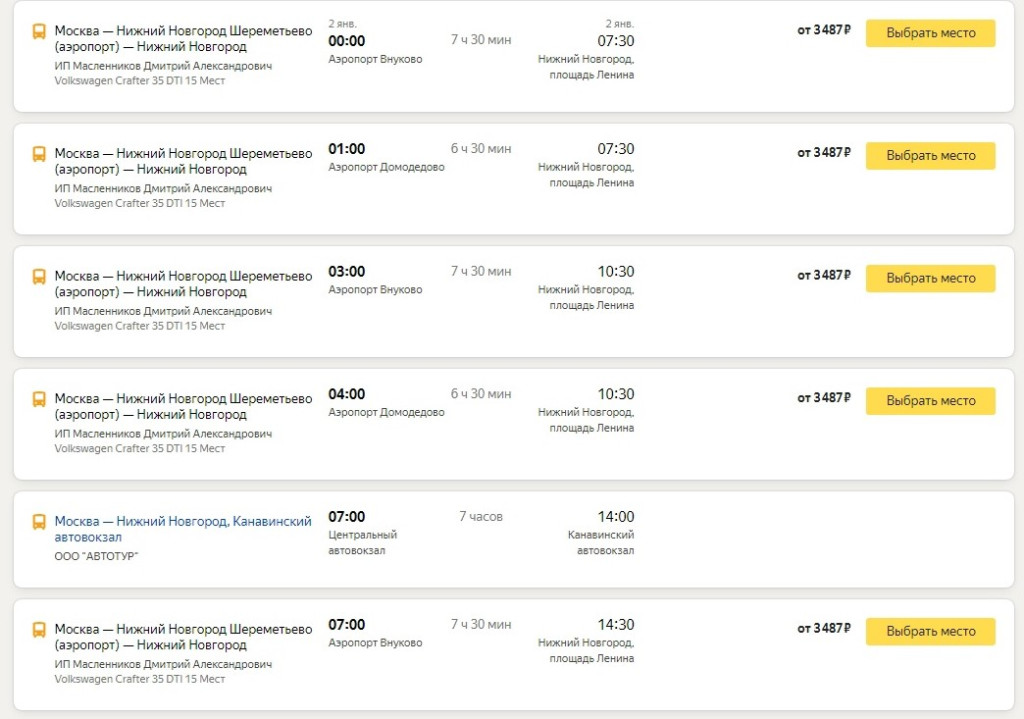
Task: Click bus icon of the 04:00 trip
Action: [x=39, y=399]
